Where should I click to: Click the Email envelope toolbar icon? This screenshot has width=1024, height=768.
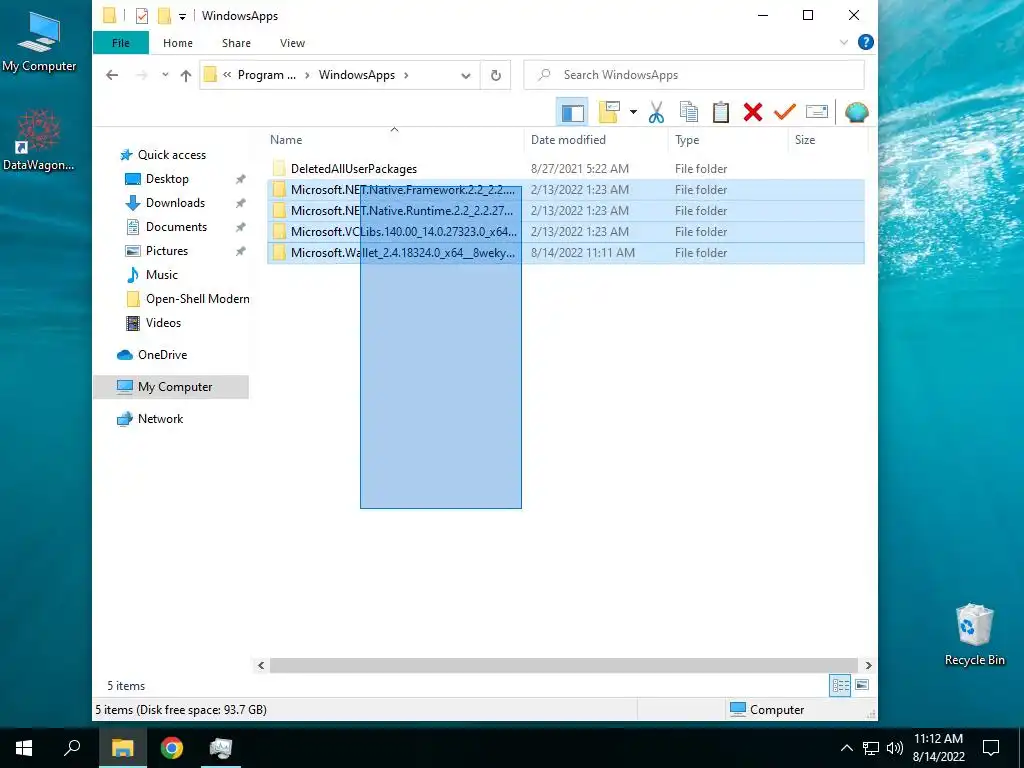click(817, 112)
